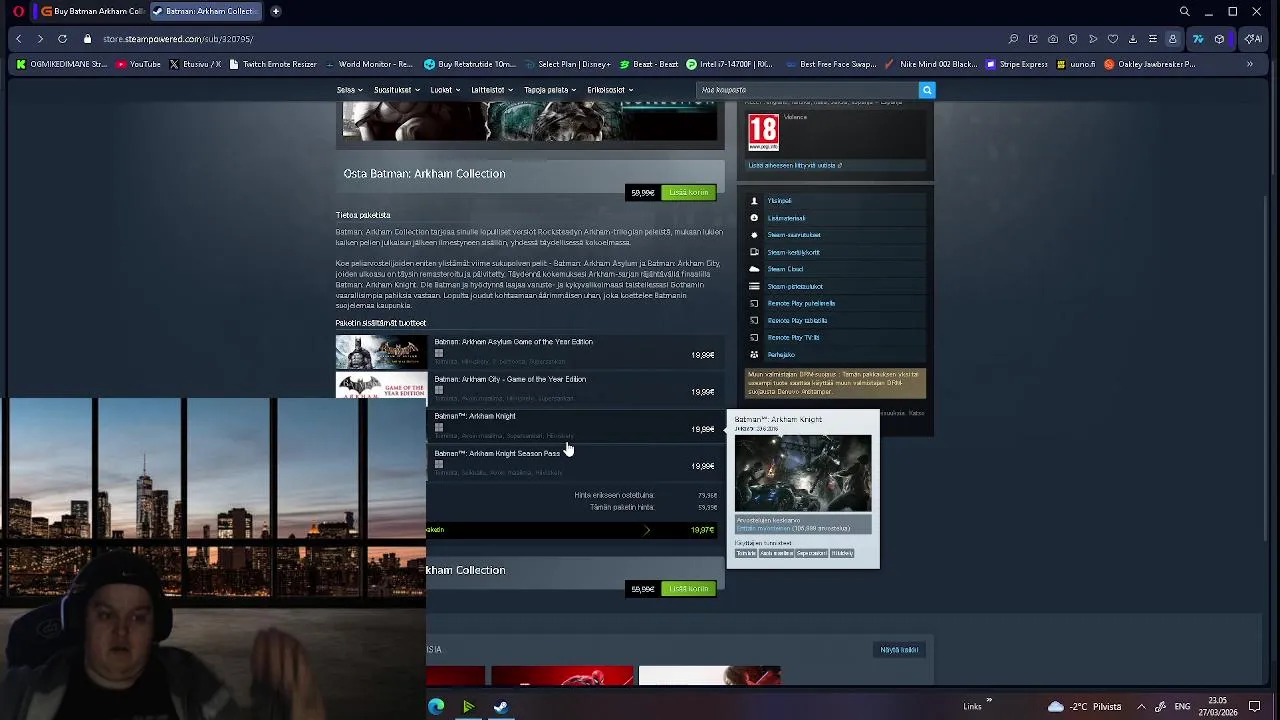Screen dimensions: 1280x720
Task: Click the store.steampowered.com address bar
Action: (178, 39)
